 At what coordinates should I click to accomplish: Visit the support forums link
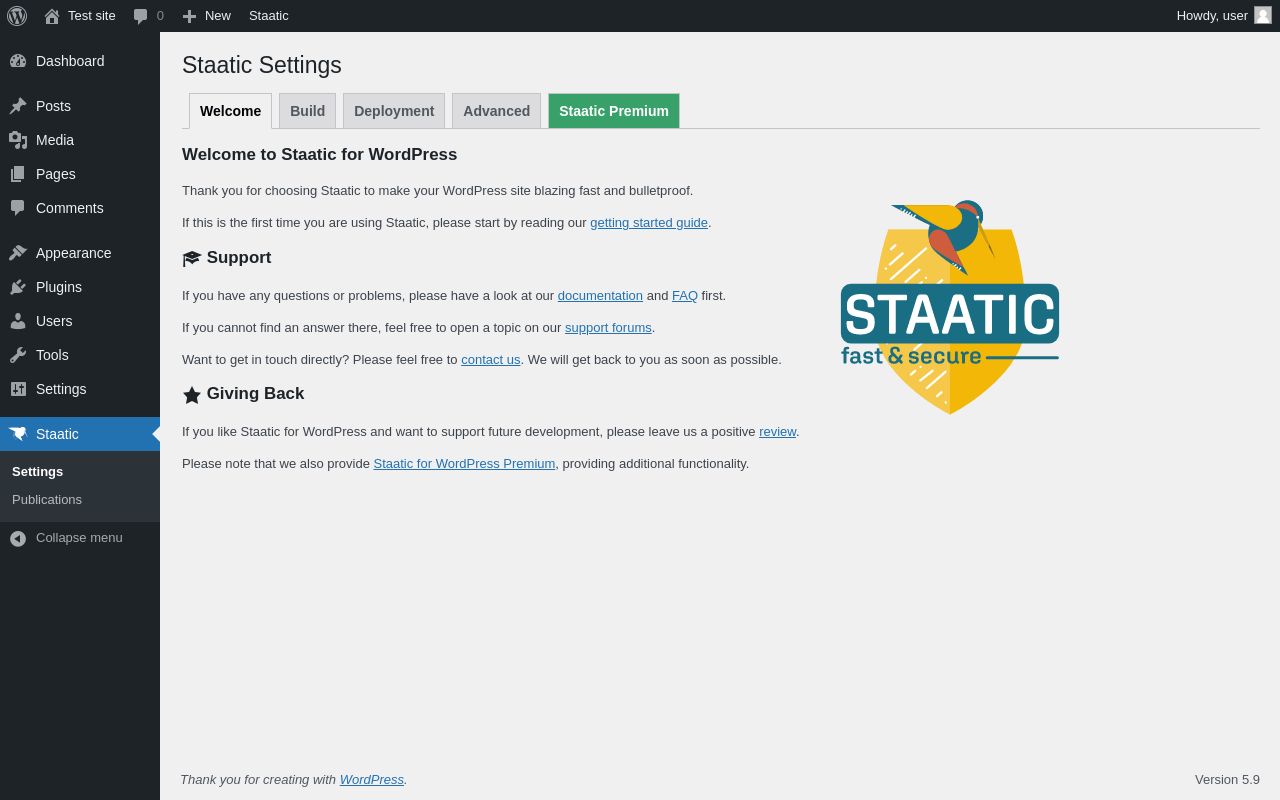click(608, 328)
